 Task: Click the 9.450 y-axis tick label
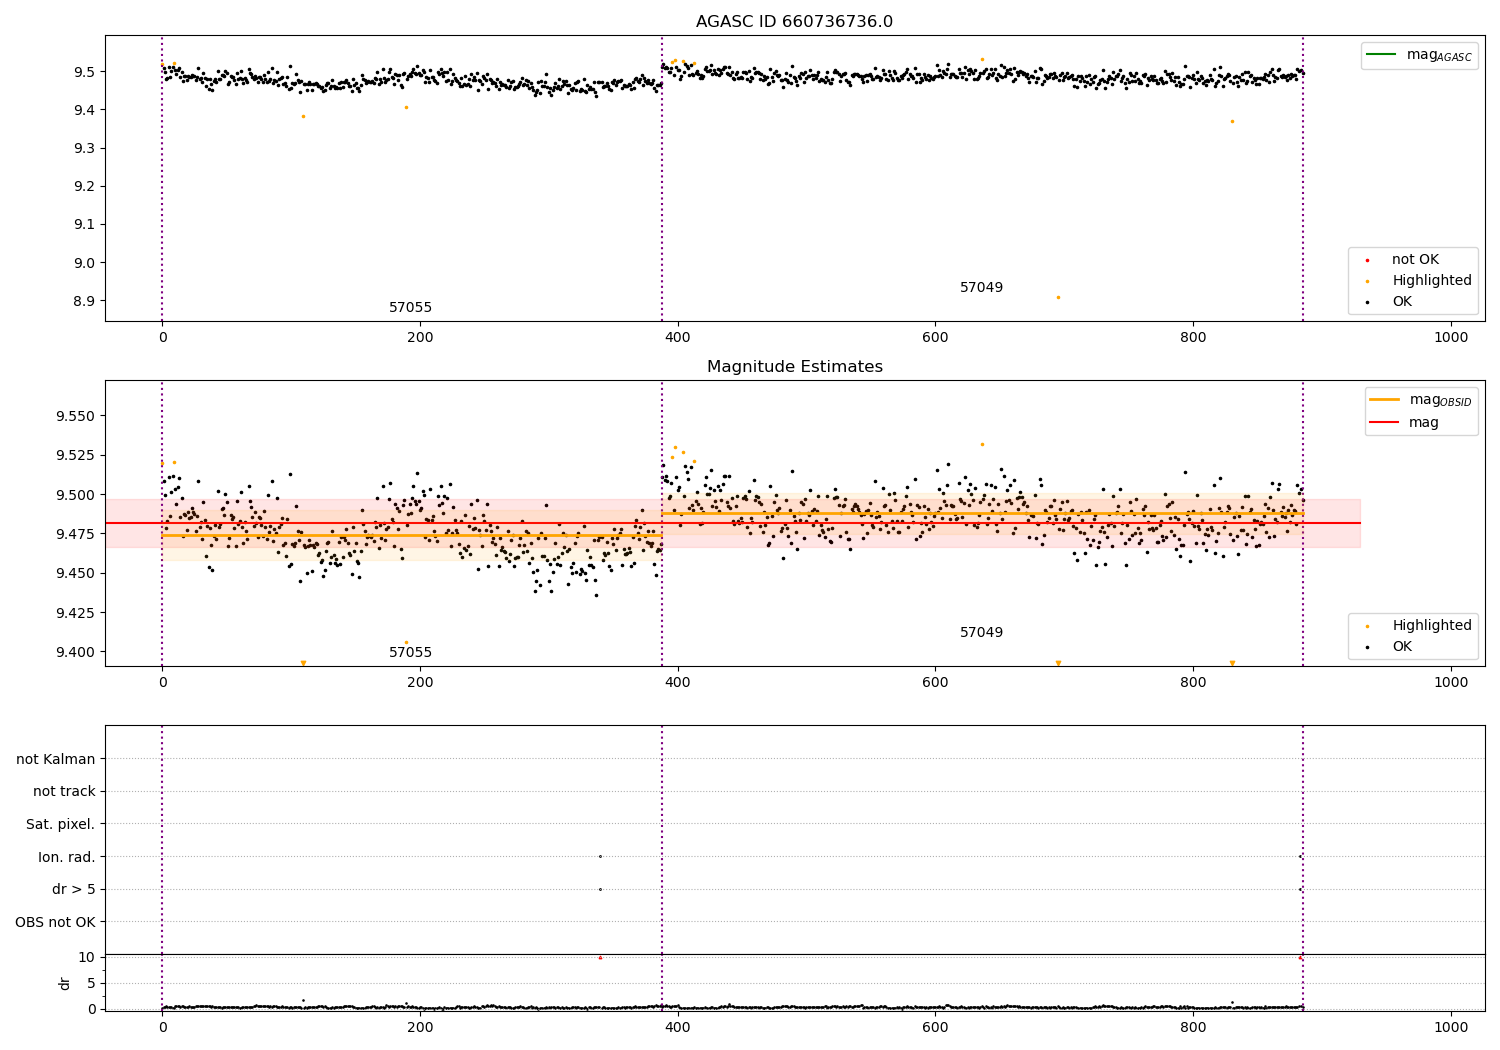pos(76,573)
